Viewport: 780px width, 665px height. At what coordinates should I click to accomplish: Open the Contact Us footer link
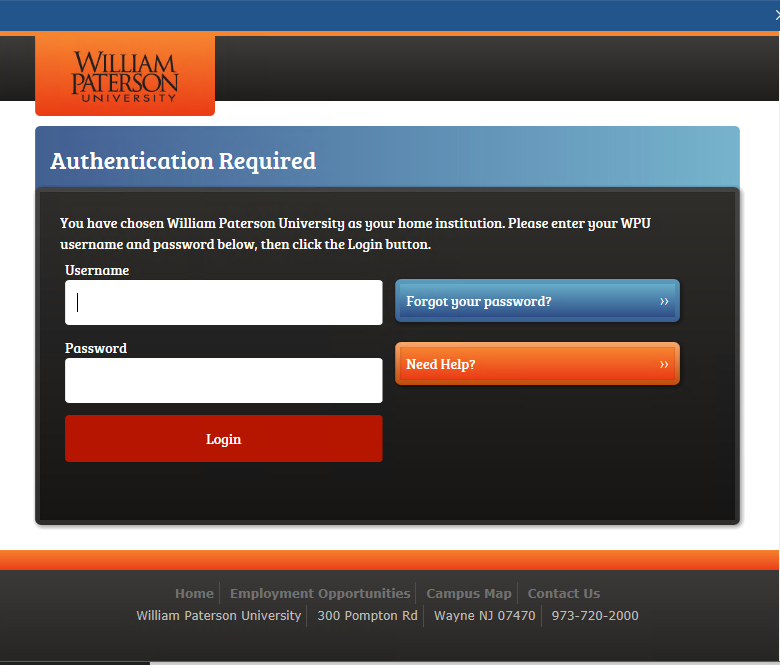564,593
